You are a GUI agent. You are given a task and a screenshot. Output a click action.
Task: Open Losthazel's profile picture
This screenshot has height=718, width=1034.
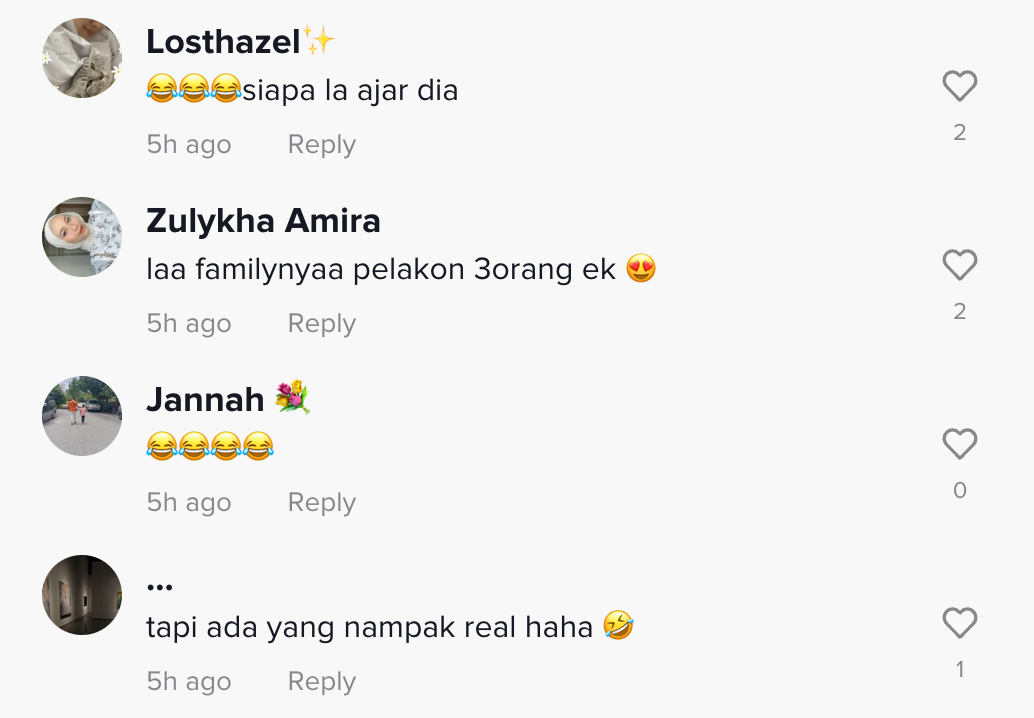point(82,58)
